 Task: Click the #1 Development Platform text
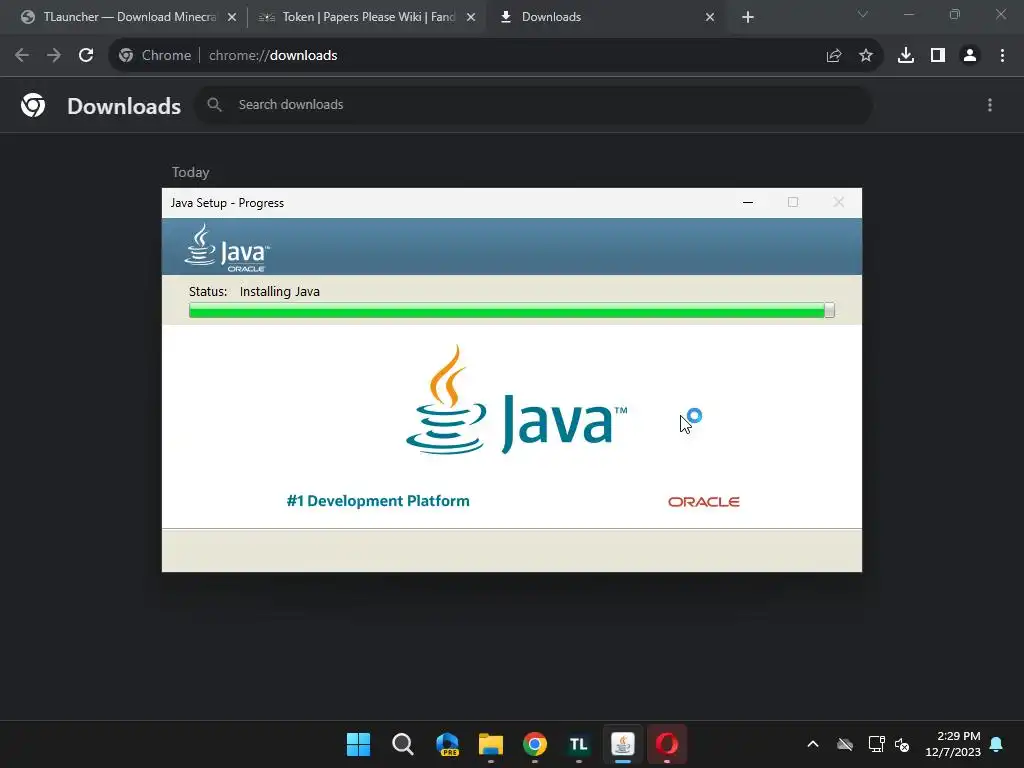pos(378,501)
